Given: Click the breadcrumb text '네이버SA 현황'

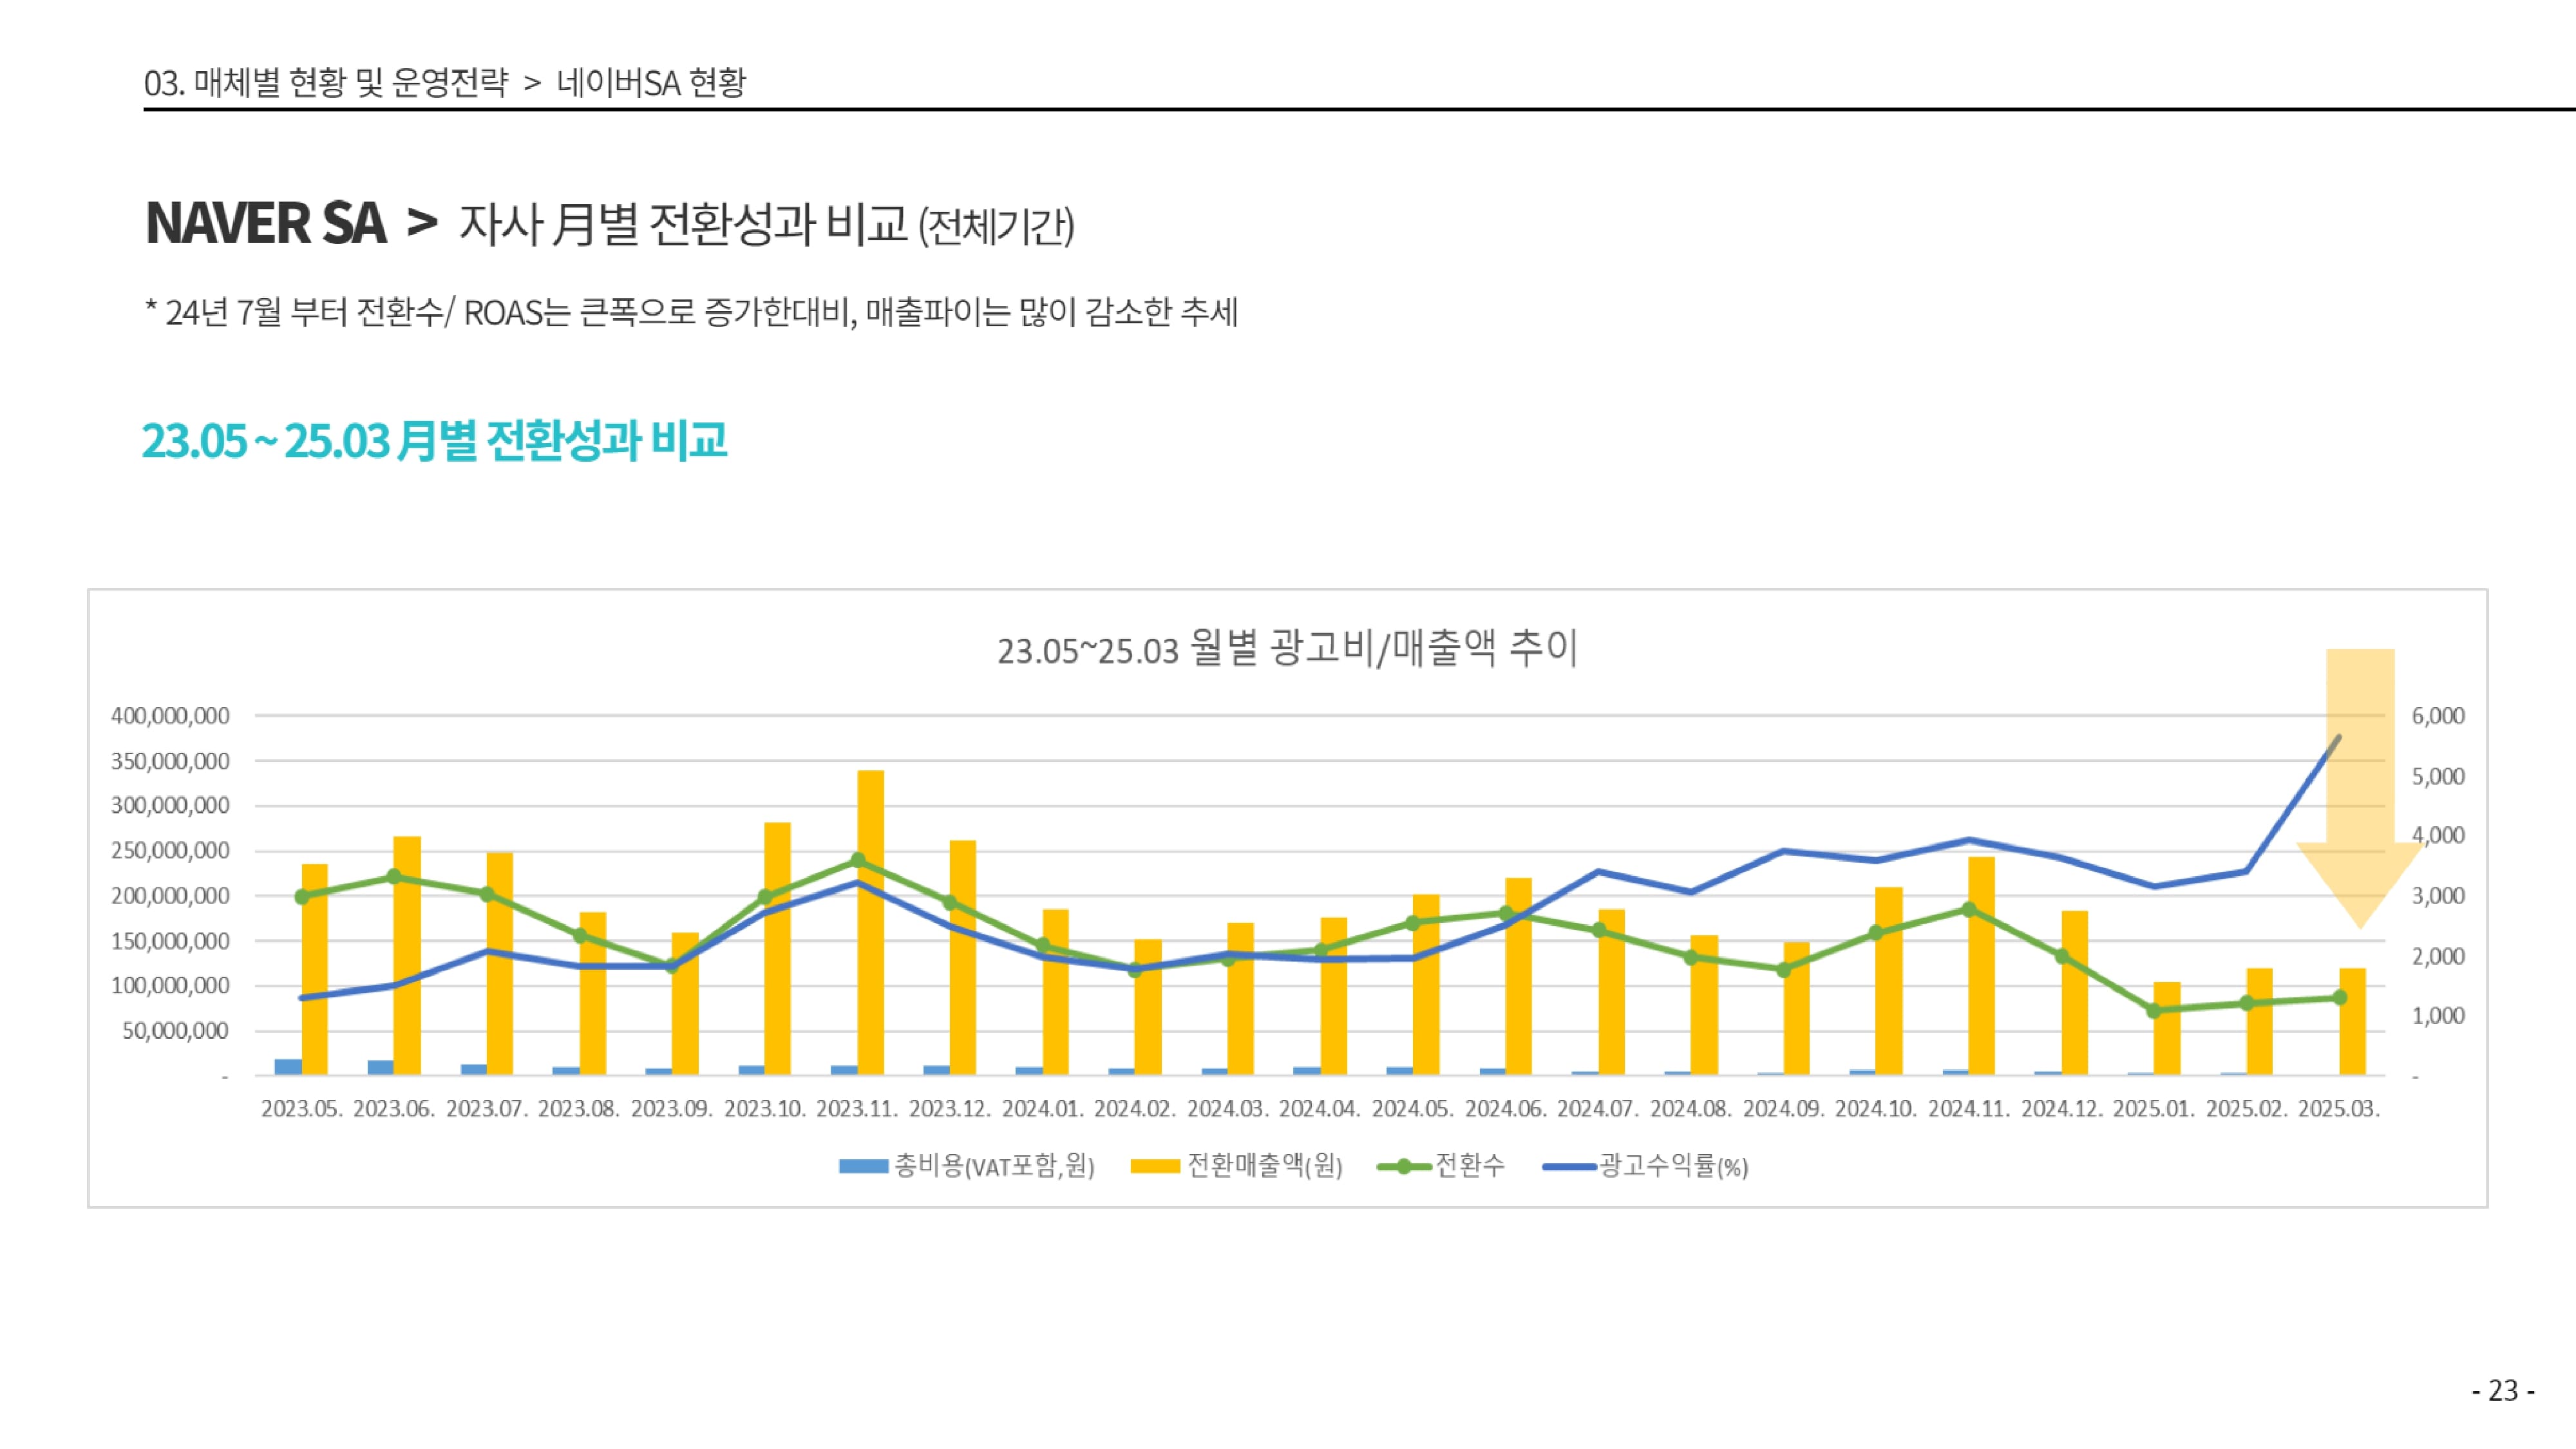Looking at the screenshot, I should [x=651, y=82].
